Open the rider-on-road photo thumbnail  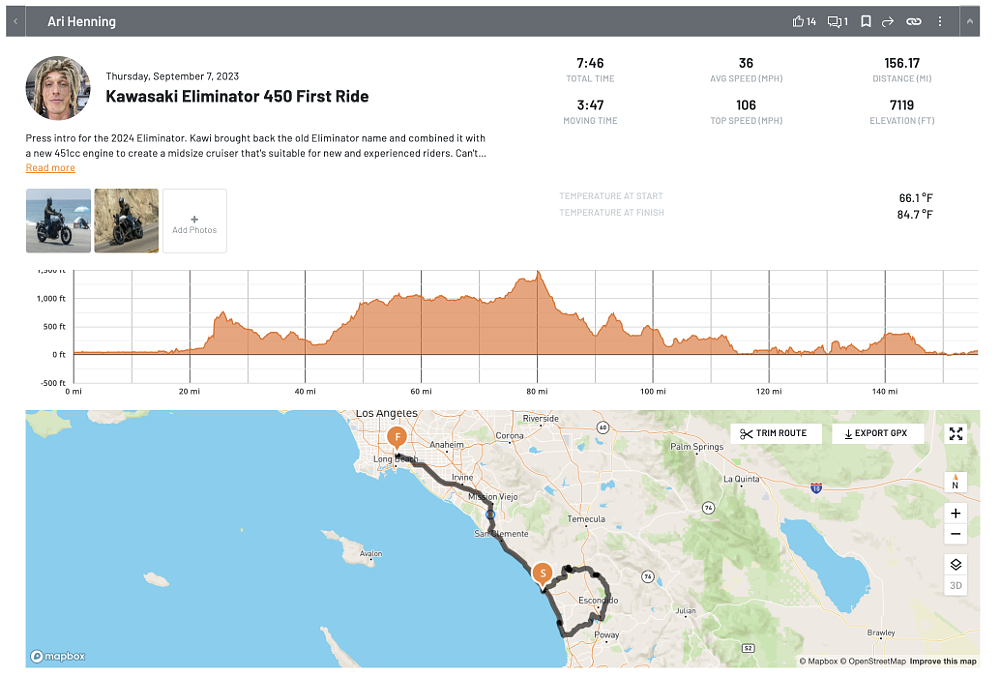click(x=126, y=221)
